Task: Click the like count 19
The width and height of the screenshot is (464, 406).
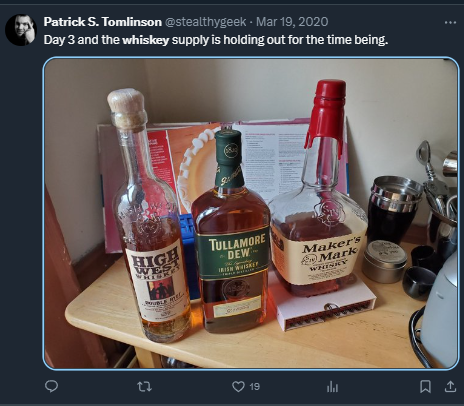Action: (255, 387)
